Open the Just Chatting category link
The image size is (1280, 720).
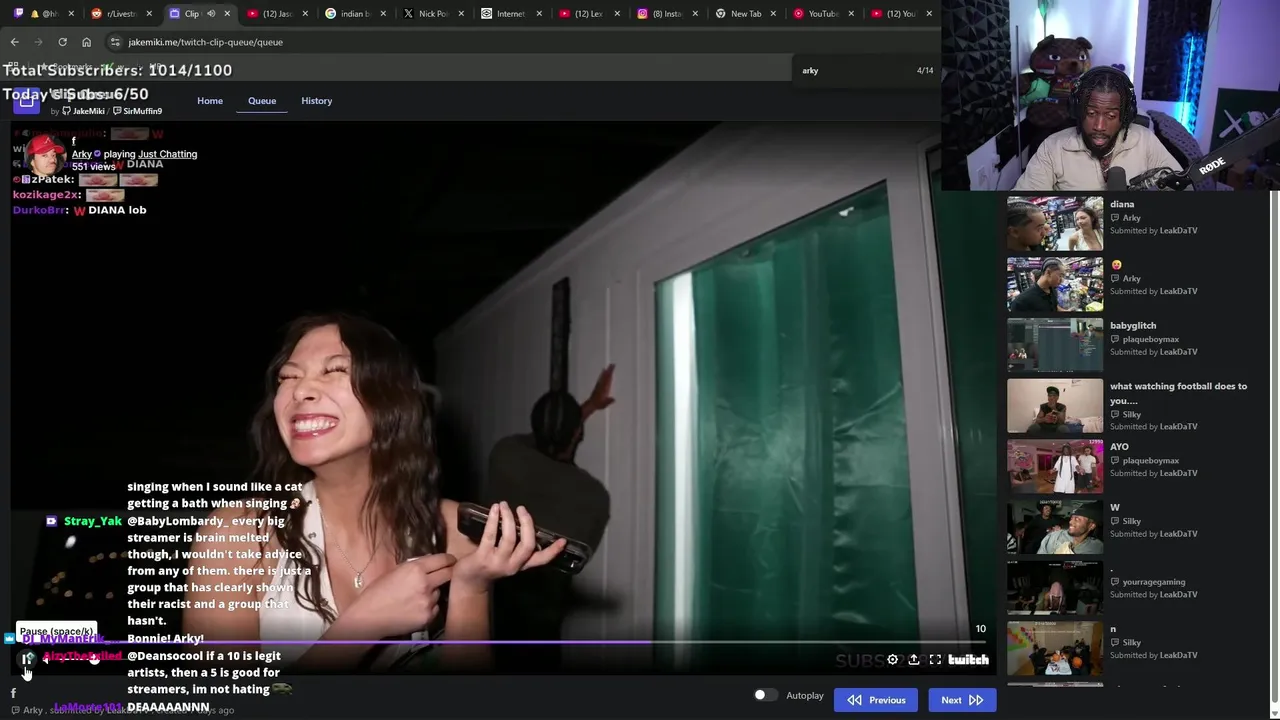coord(168,154)
